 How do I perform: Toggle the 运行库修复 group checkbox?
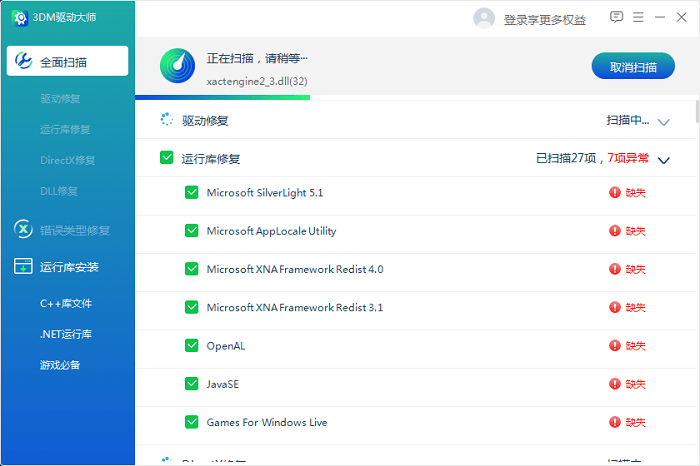pyautogui.click(x=167, y=157)
